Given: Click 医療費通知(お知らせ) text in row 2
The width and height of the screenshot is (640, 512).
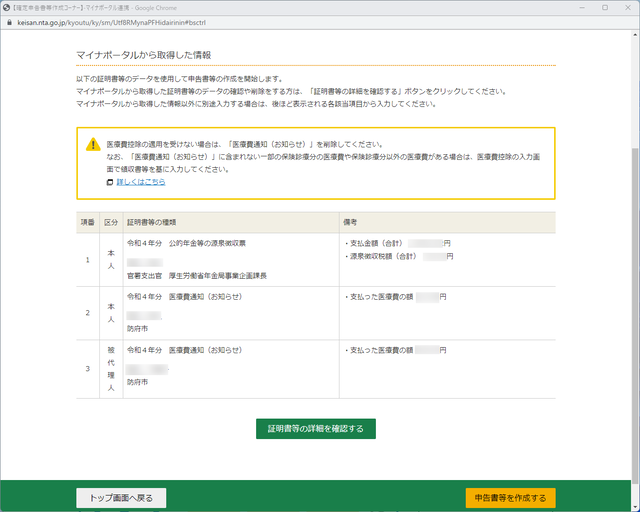Looking at the screenshot, I should 205,296.
